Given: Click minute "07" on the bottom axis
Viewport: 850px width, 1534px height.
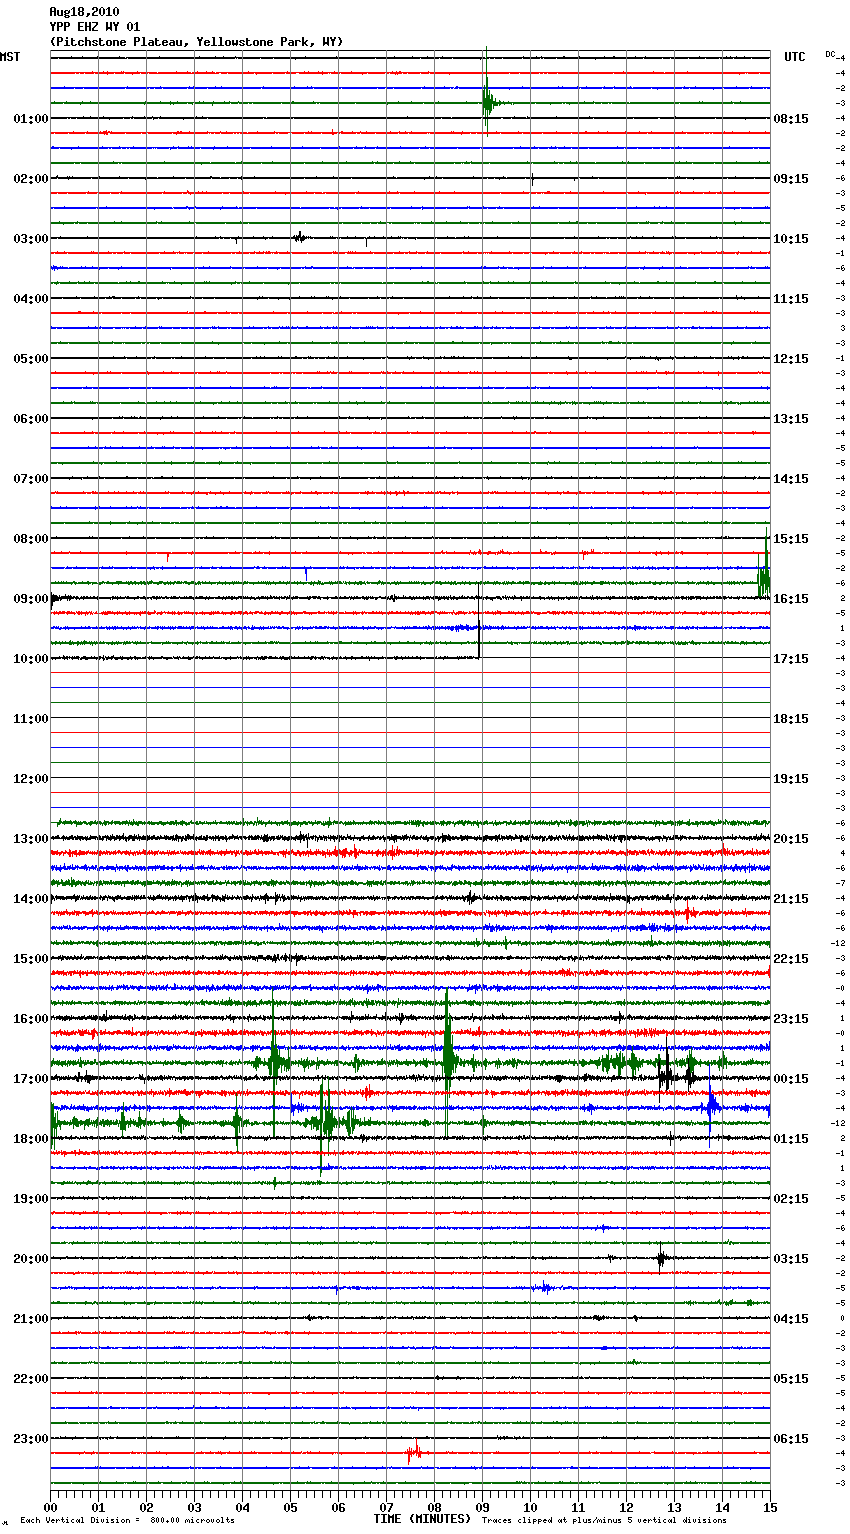Looking at the screenshot, I should (x=386, y=1507).
